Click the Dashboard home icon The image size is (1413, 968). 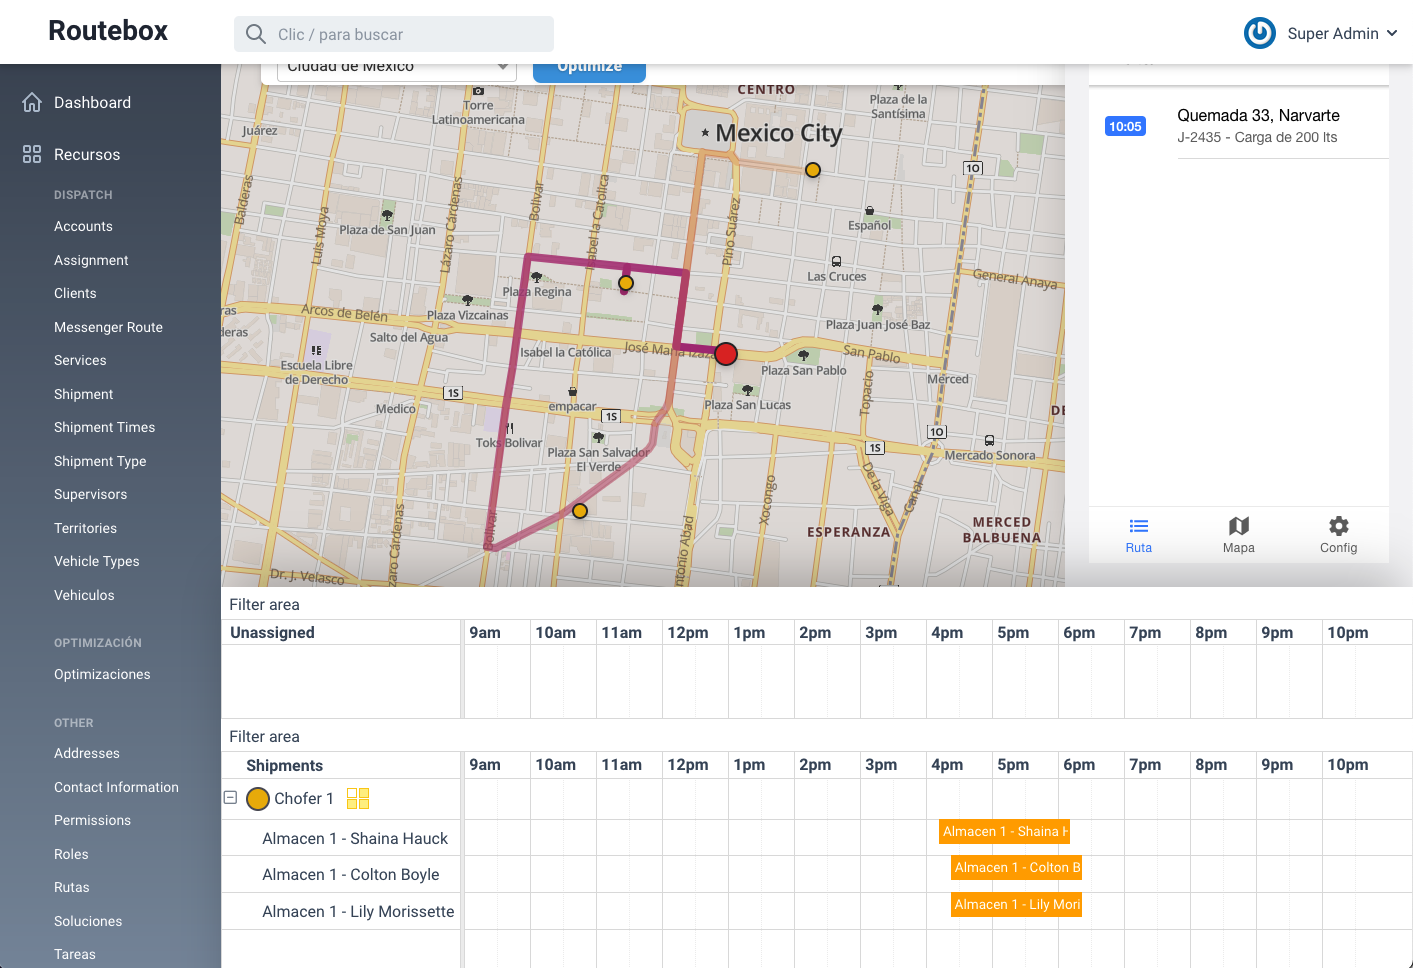tap(32, 103)
